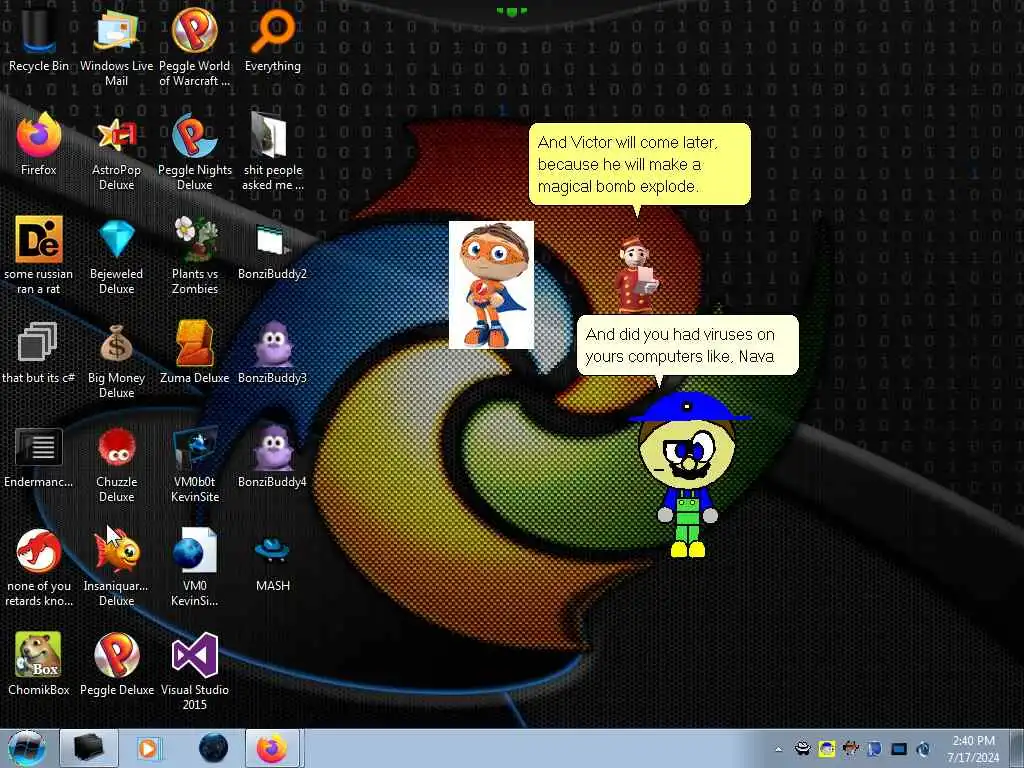The width and height of the screenshot is (1024, 768).
Task: Open the Recycle Bin desktop icon
Action: (x=39, y=40)
